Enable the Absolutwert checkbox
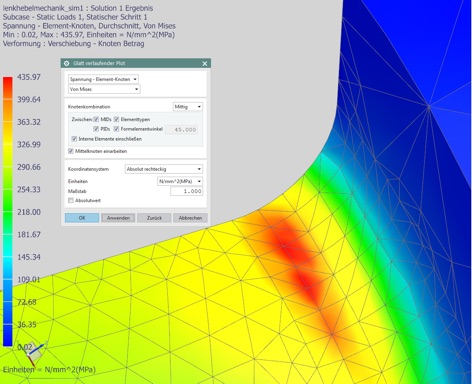 point(71,200)
